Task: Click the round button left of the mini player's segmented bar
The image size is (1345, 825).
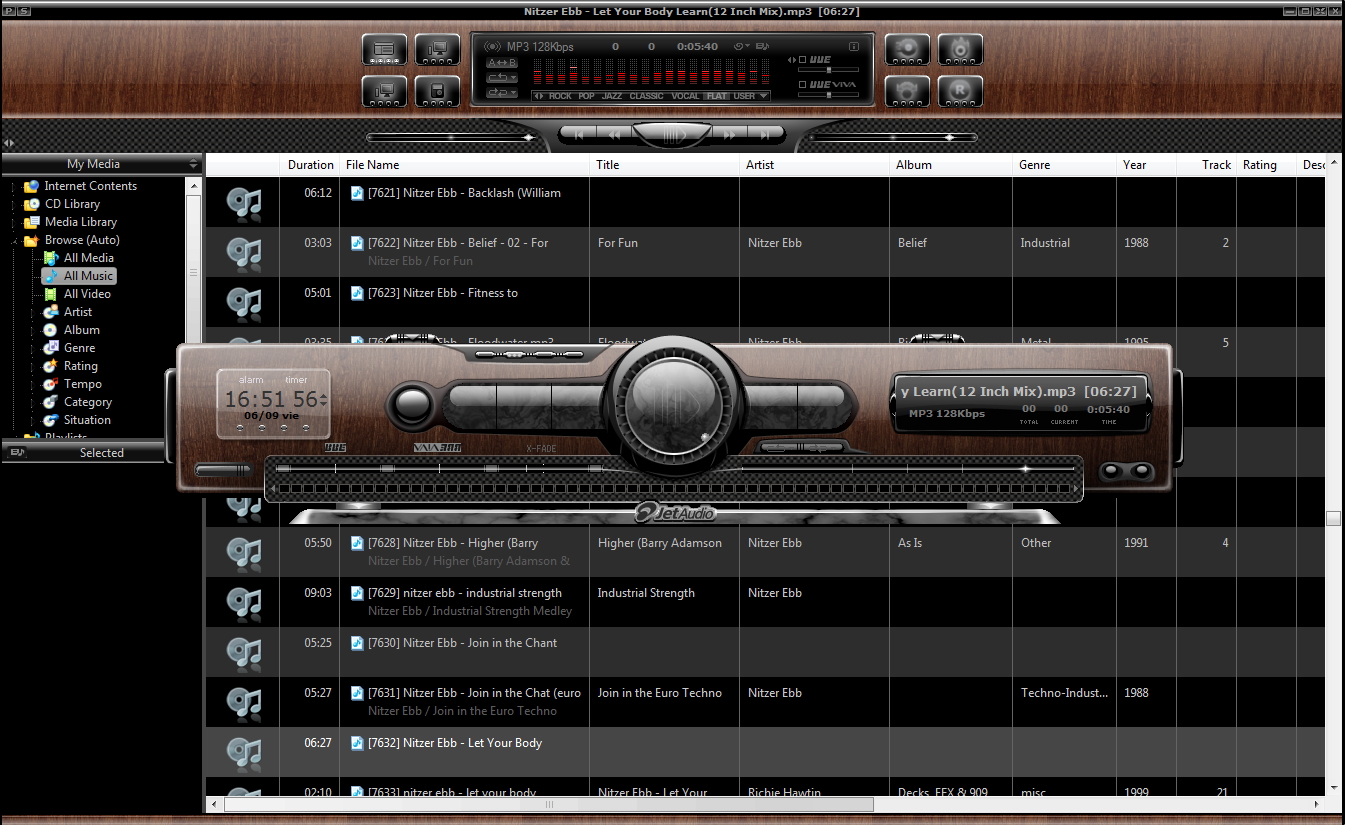Action: coord(412,405)
